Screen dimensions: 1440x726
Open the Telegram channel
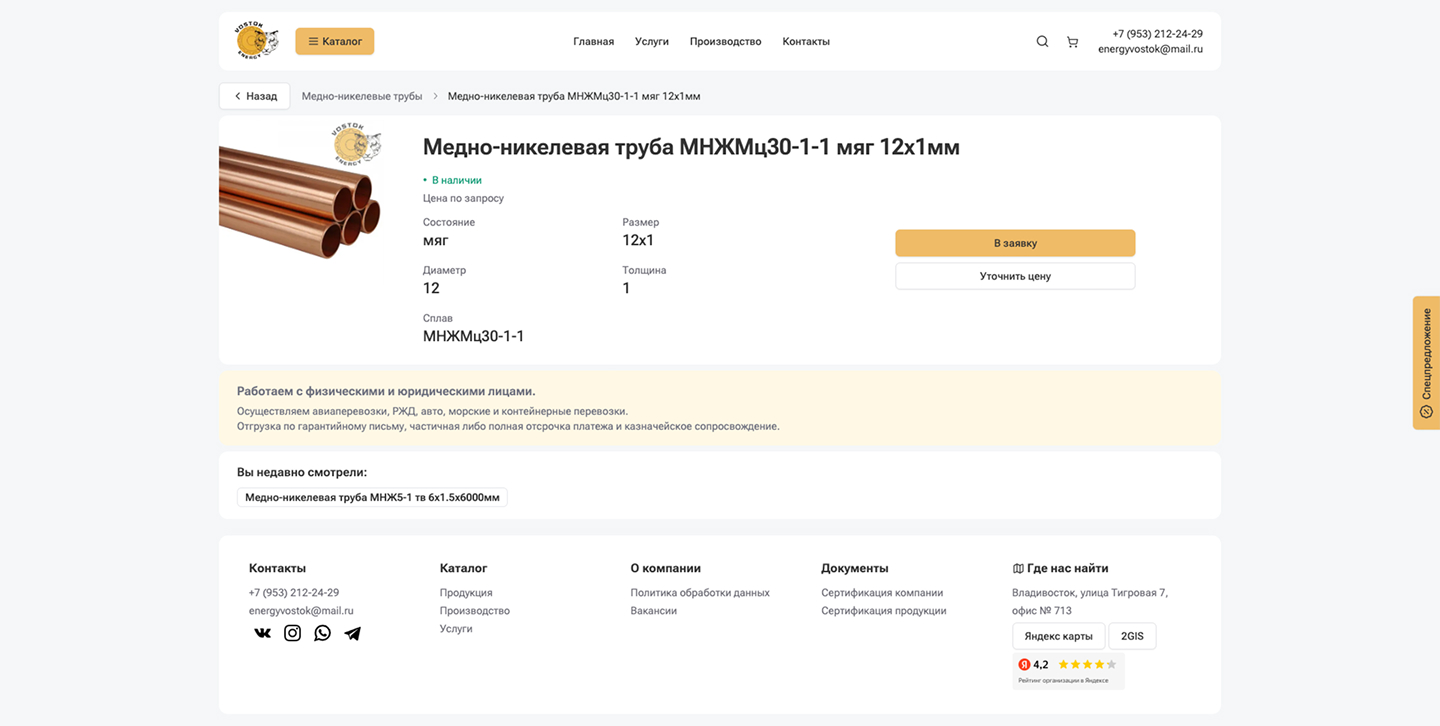click(352, 632)
